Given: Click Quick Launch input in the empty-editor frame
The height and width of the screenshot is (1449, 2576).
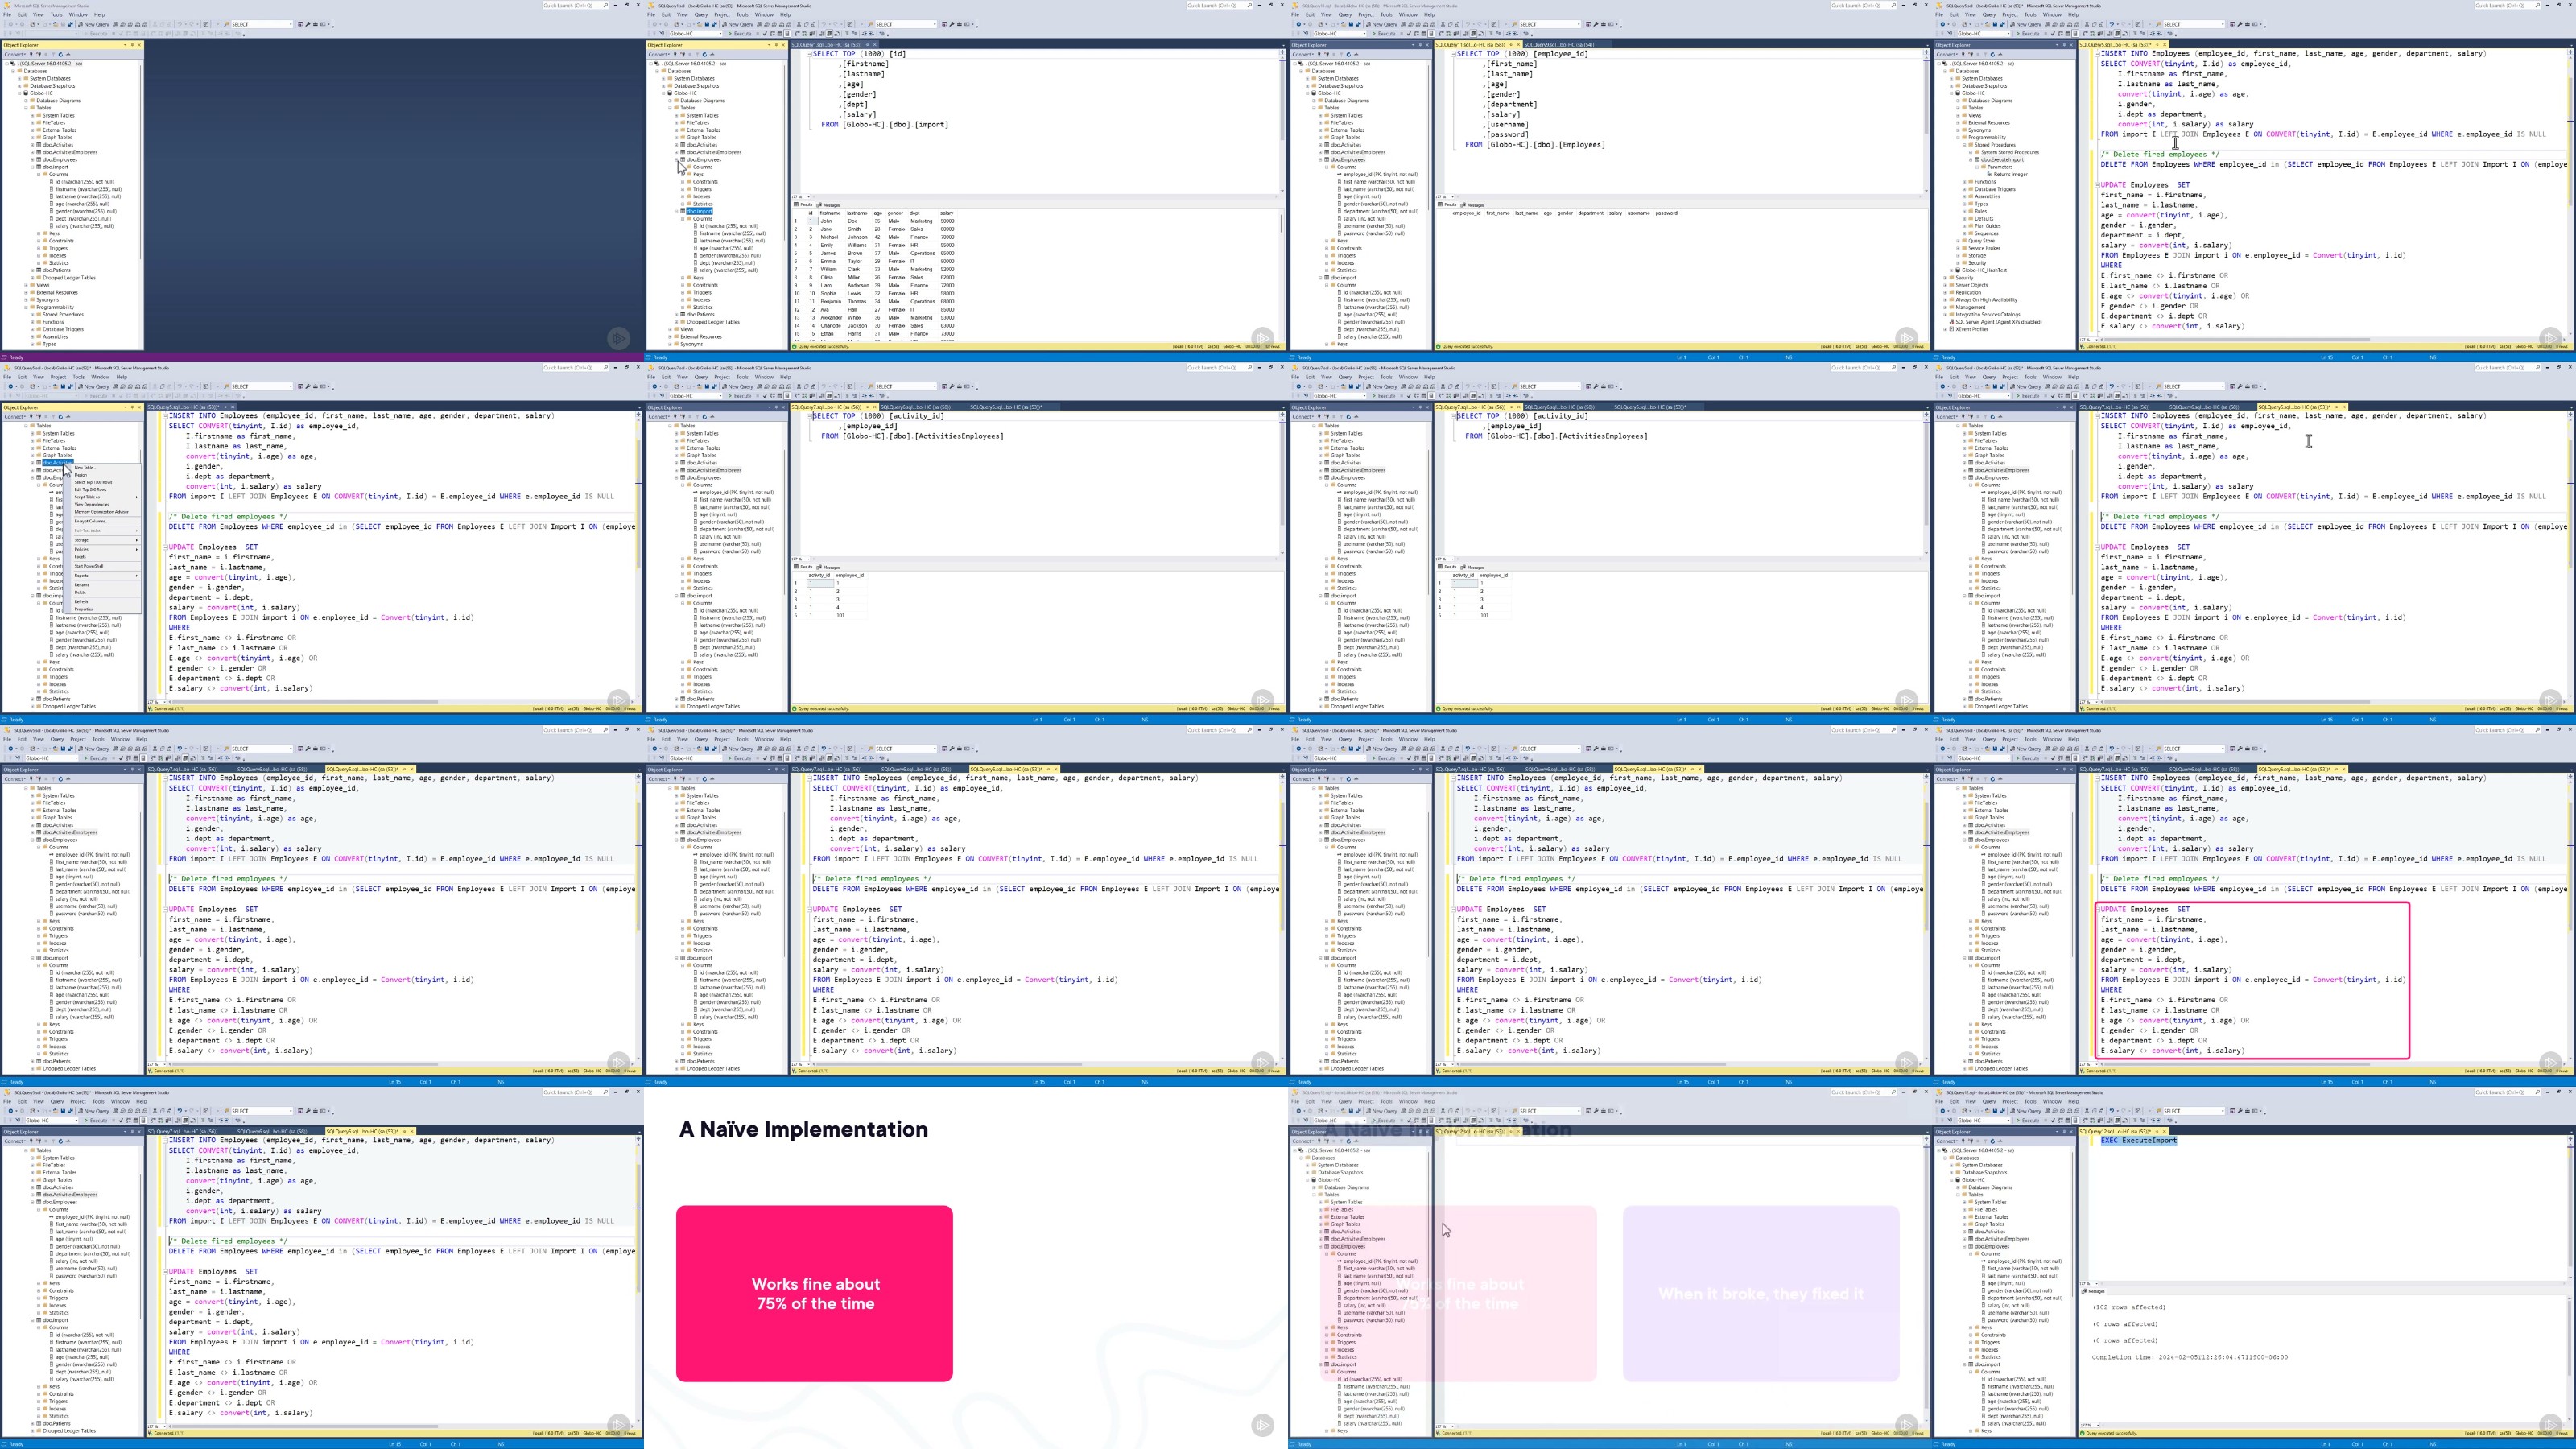Looking at the screenshot, I should [576, 5].
